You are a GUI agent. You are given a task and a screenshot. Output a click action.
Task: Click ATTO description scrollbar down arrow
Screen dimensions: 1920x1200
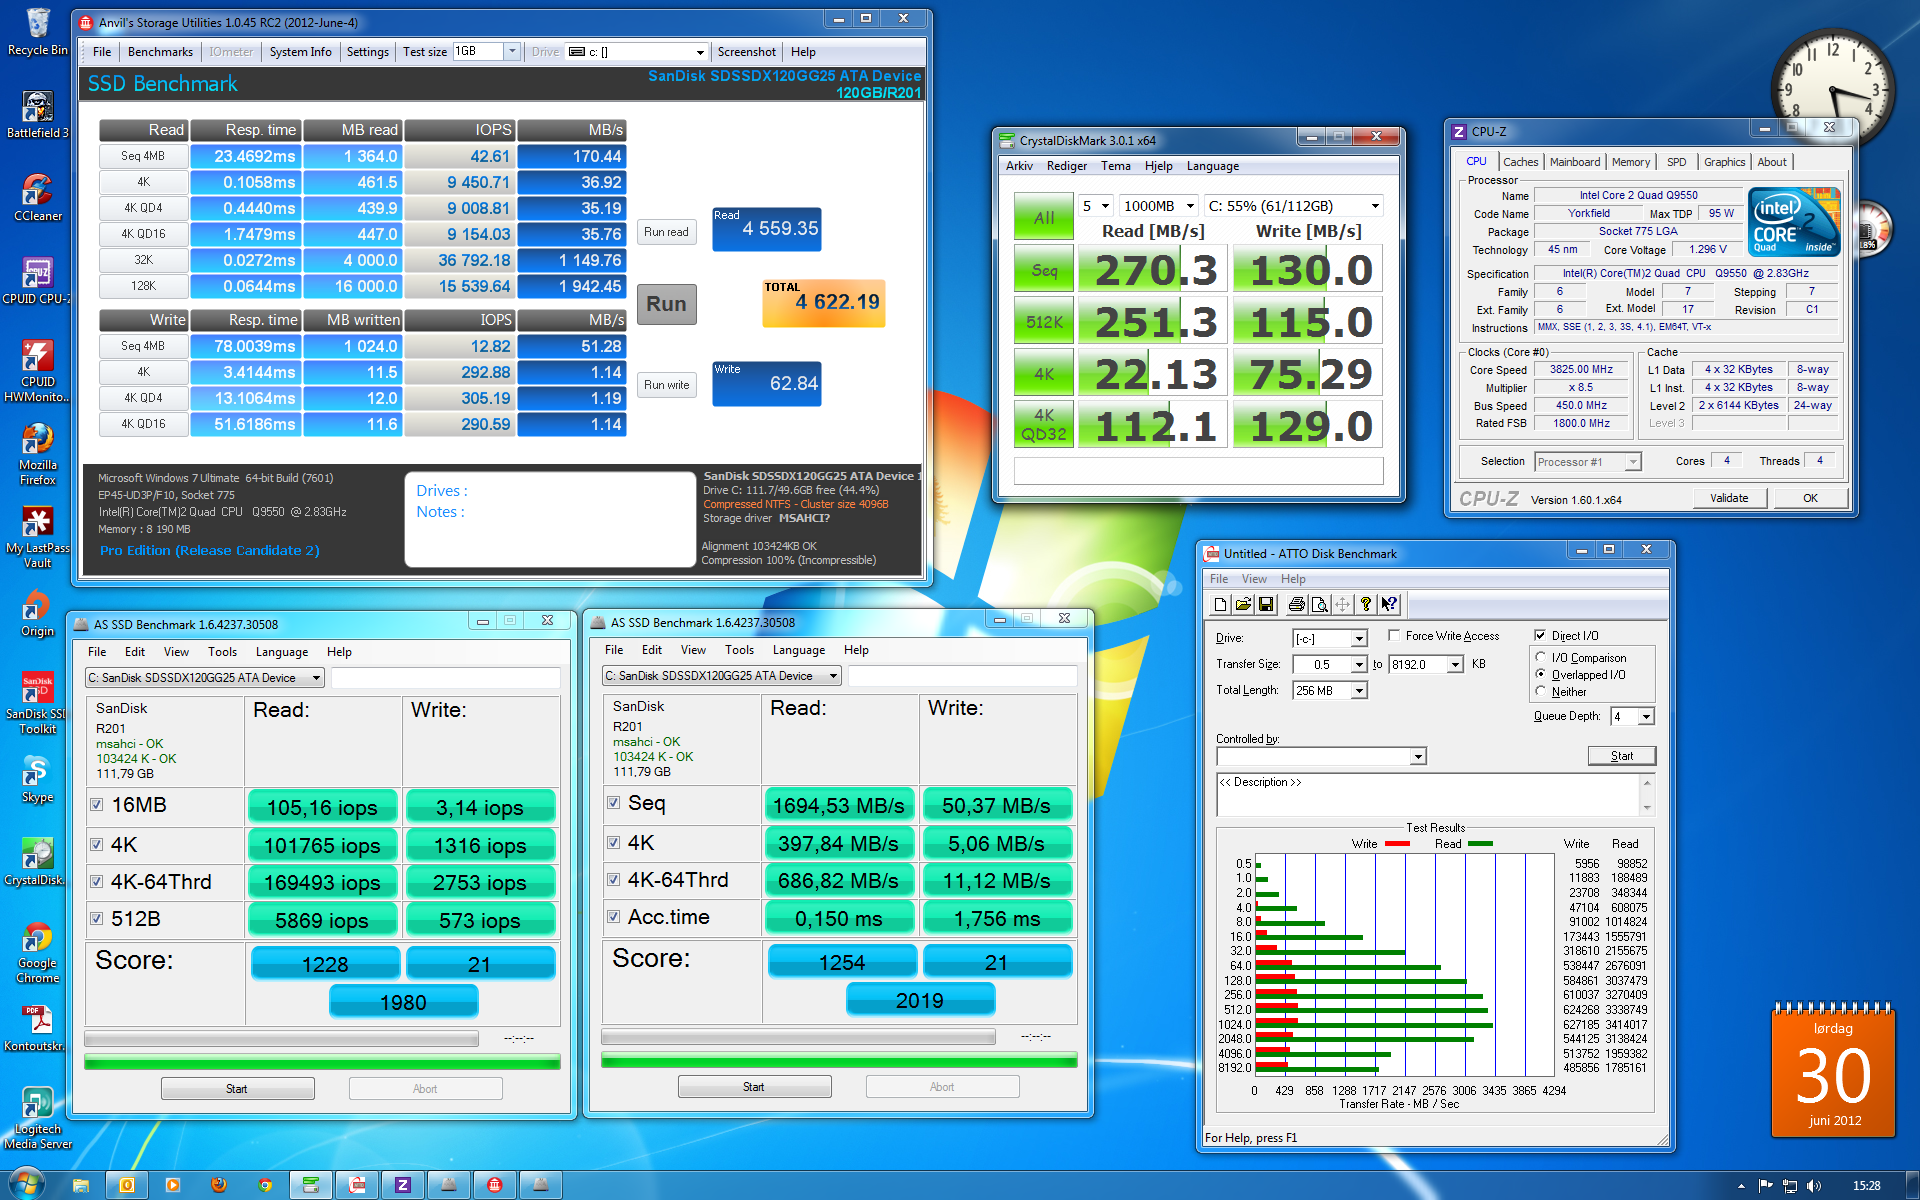click(1647, 808)
